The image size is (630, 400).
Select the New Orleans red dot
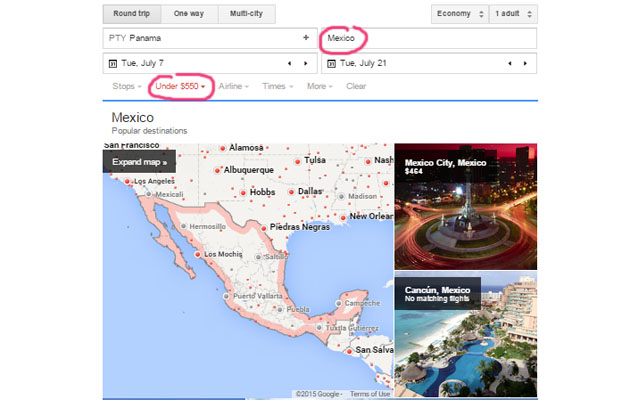point(343,218)
